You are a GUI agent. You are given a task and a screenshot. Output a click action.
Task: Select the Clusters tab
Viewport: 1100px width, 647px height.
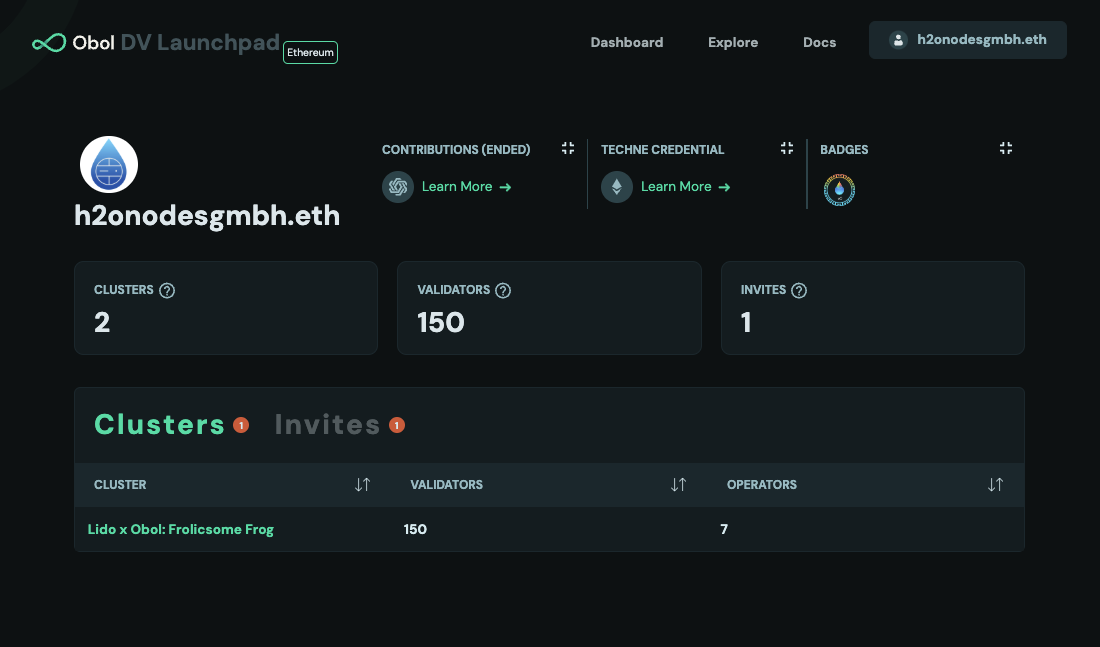click(x=159, y=425)
